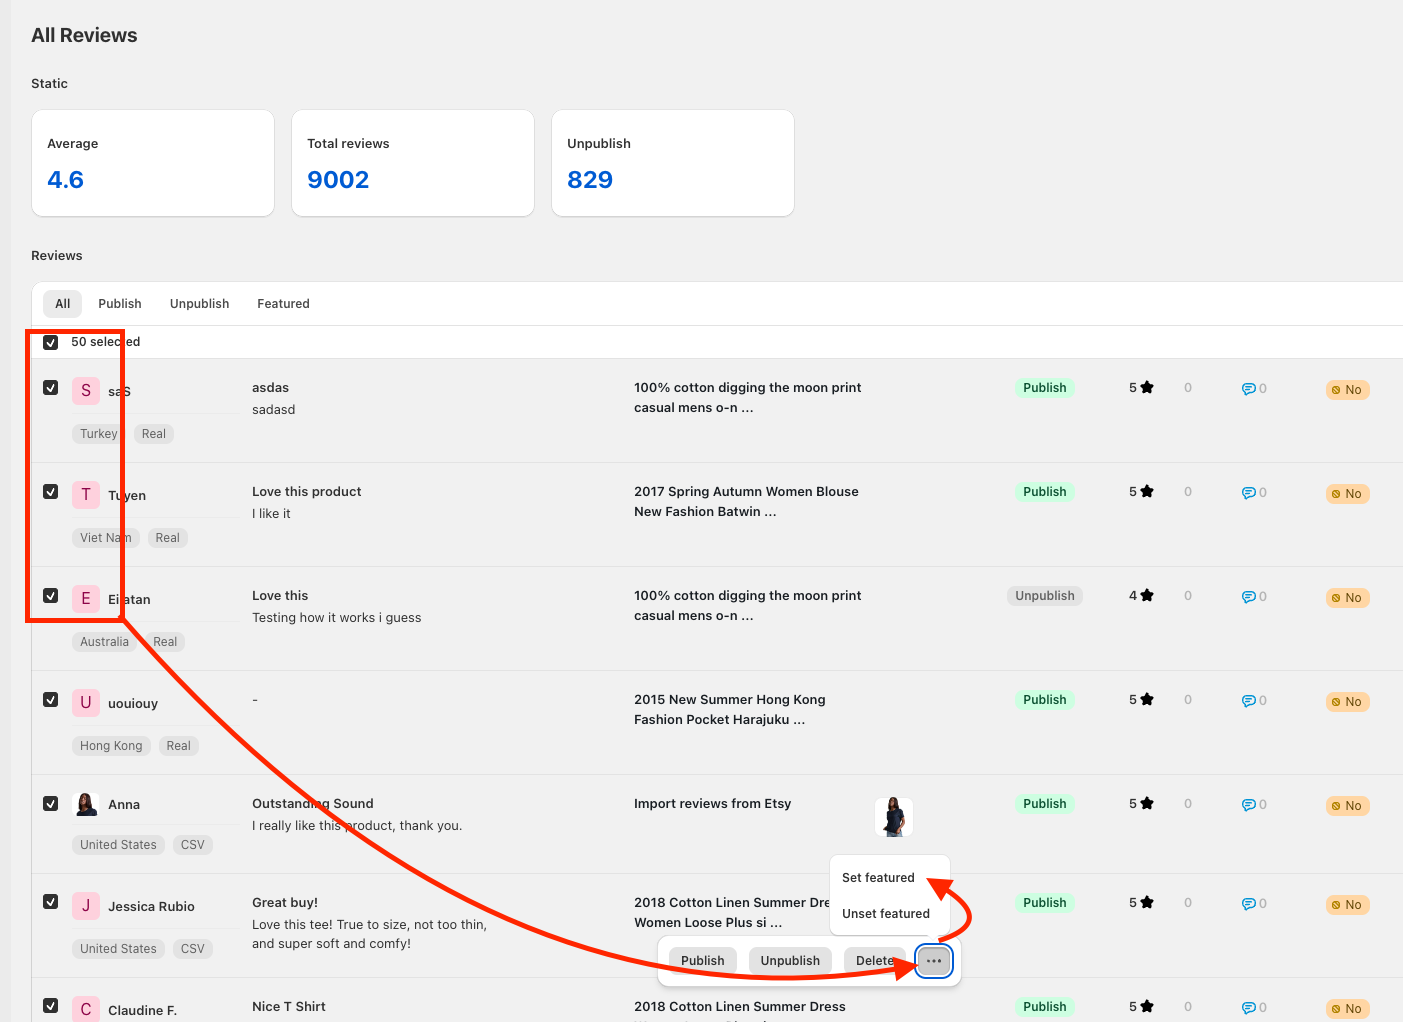The image size is (1403, 1022).
Task: Uncheck the checkbox for the uouiouy review
Action: coord(50,699)
